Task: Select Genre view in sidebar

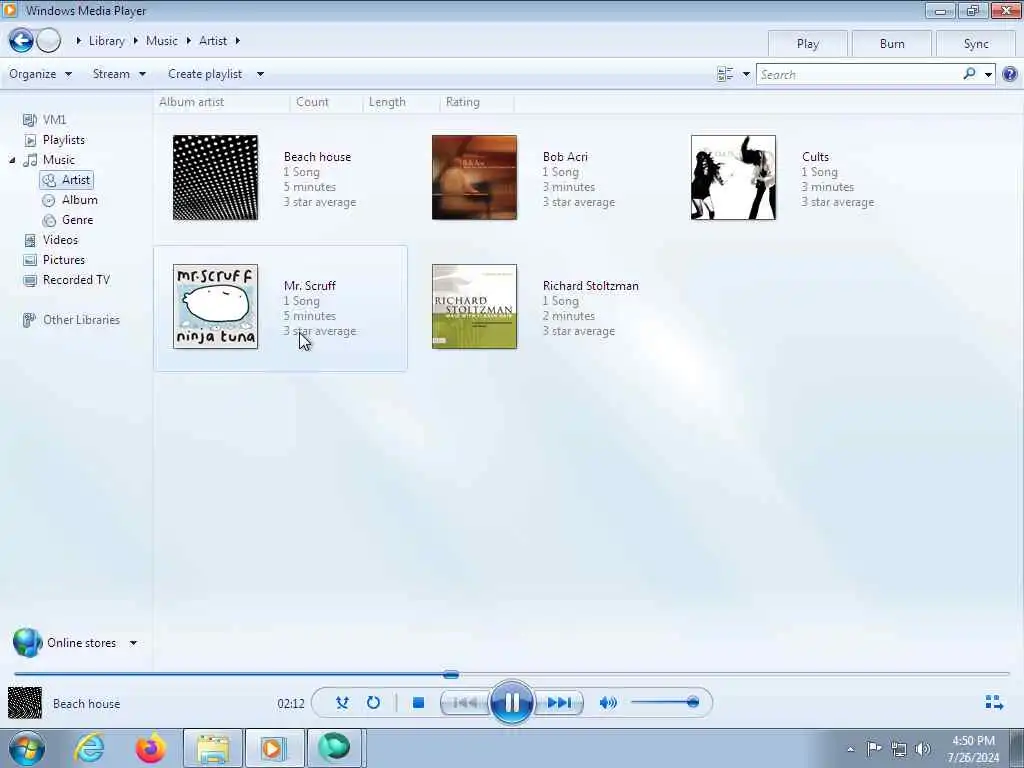Action: pyautogui.click(x=77, y=220)
